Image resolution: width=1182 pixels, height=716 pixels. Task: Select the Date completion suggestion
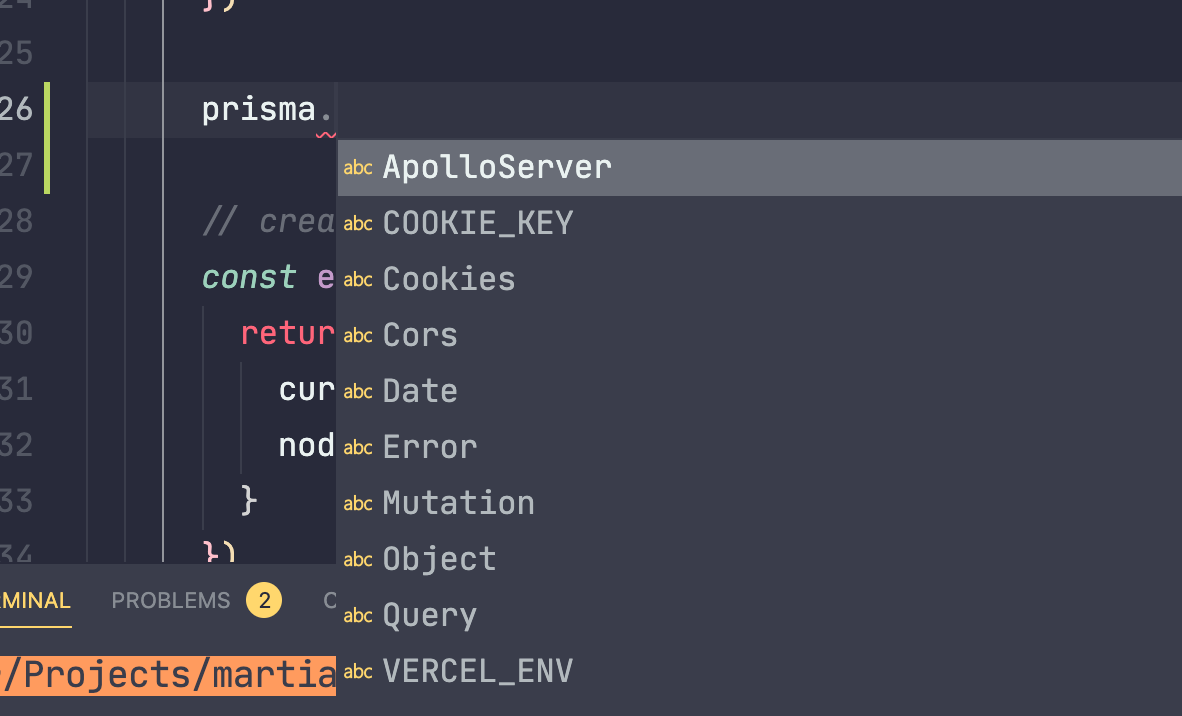(419, 391)
